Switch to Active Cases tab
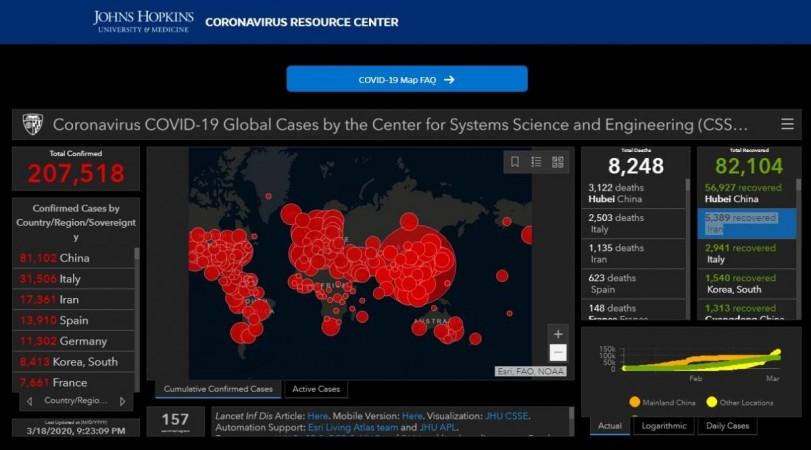 [x=316, y=389]
